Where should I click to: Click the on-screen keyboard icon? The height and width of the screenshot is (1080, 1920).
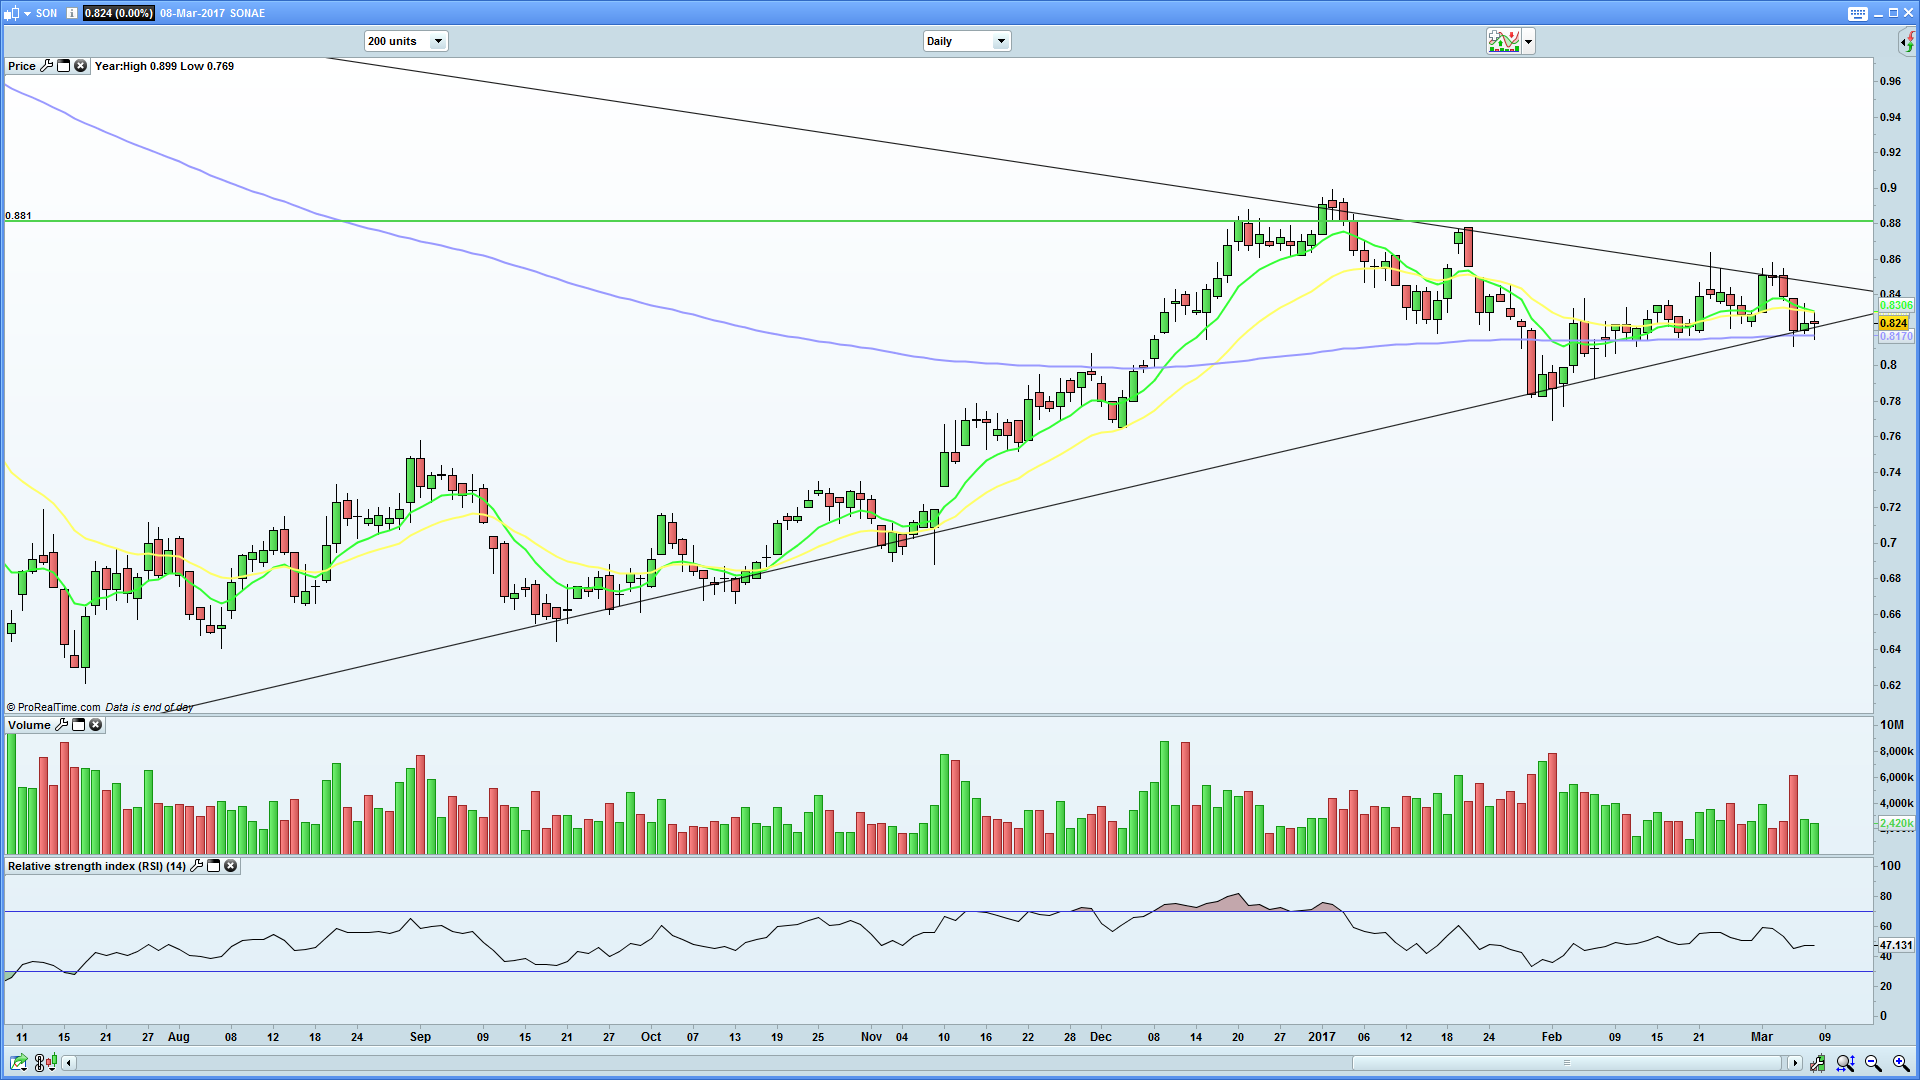click(x=1857, y=13)
